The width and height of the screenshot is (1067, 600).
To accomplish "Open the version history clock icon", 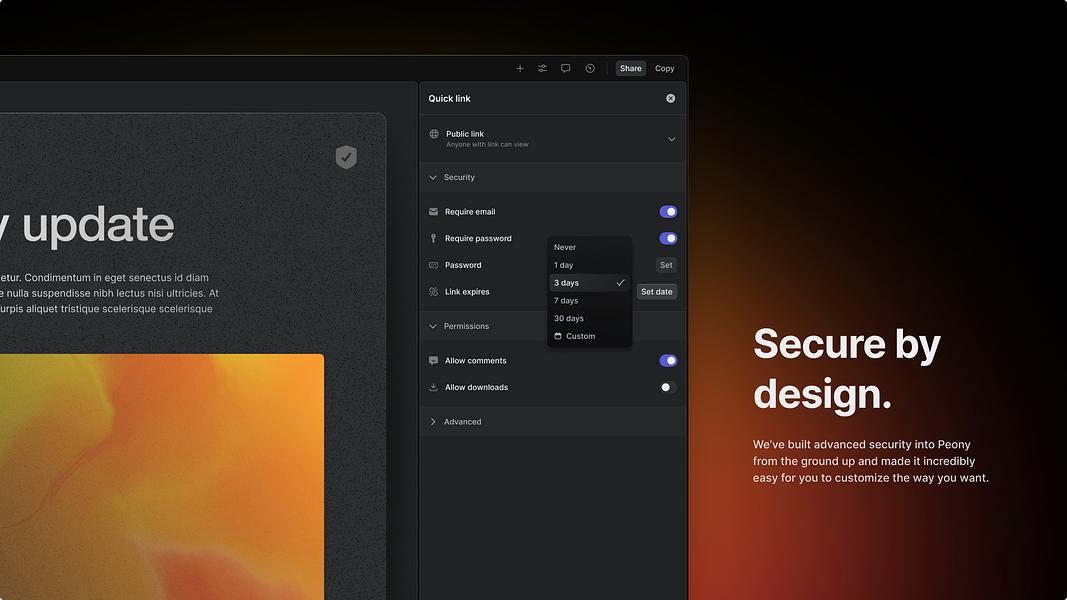I will pyautogui.click(x=590, y=68).
